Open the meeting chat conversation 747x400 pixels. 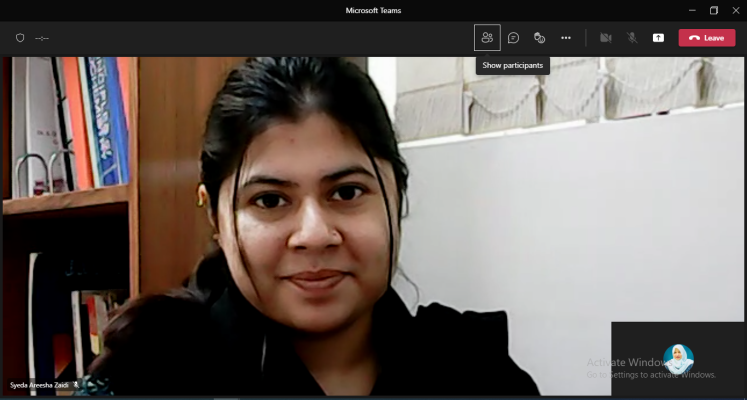tap(513, 38)
